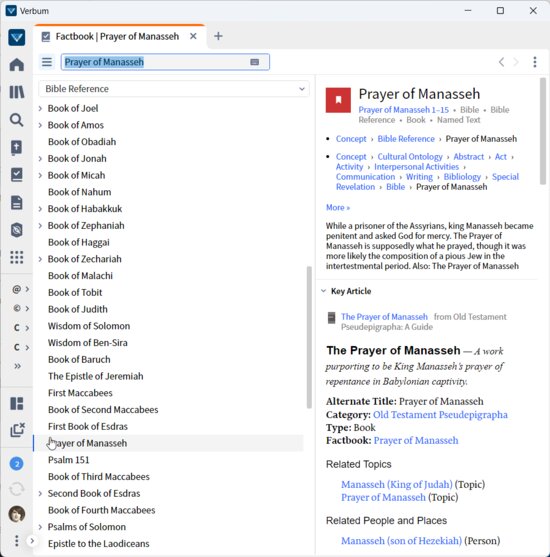The image size is (550, 557).
Task: Select the Factbook | Prayer of Manasseh tab
Action: coord(117,36)
